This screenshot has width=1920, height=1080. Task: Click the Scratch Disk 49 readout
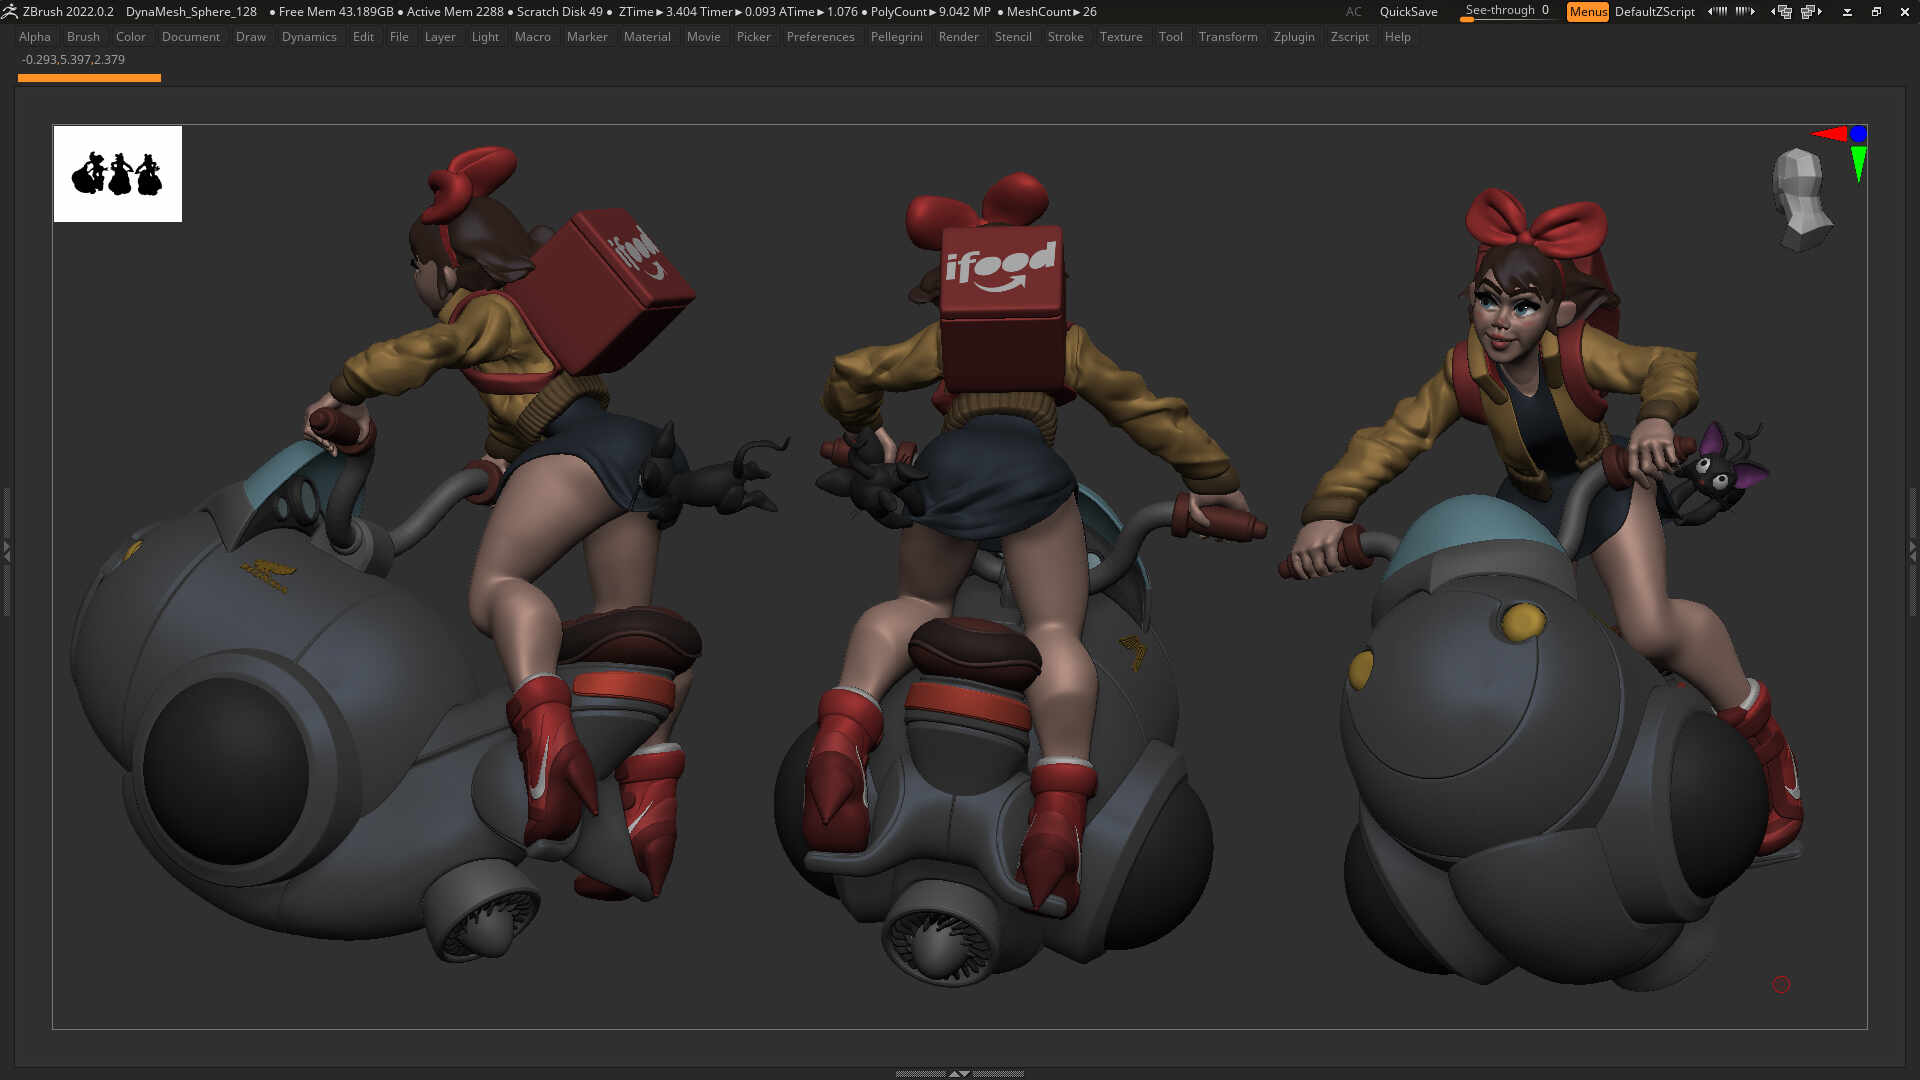click(x=560, y=12)
